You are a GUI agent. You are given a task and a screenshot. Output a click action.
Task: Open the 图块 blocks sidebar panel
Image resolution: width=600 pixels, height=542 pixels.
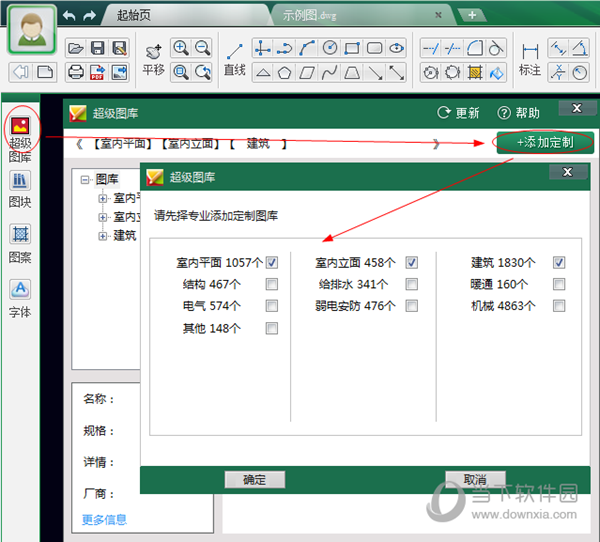(20, 189)
